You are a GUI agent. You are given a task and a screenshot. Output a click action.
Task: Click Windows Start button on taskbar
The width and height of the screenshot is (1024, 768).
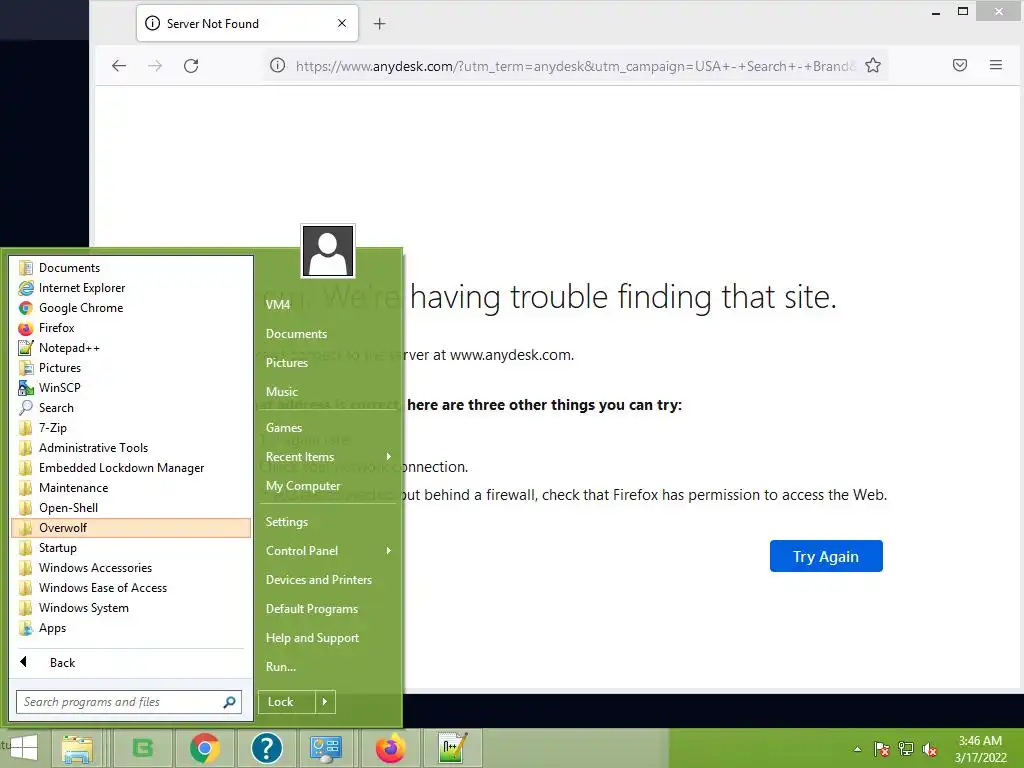[x=24, y=748]
